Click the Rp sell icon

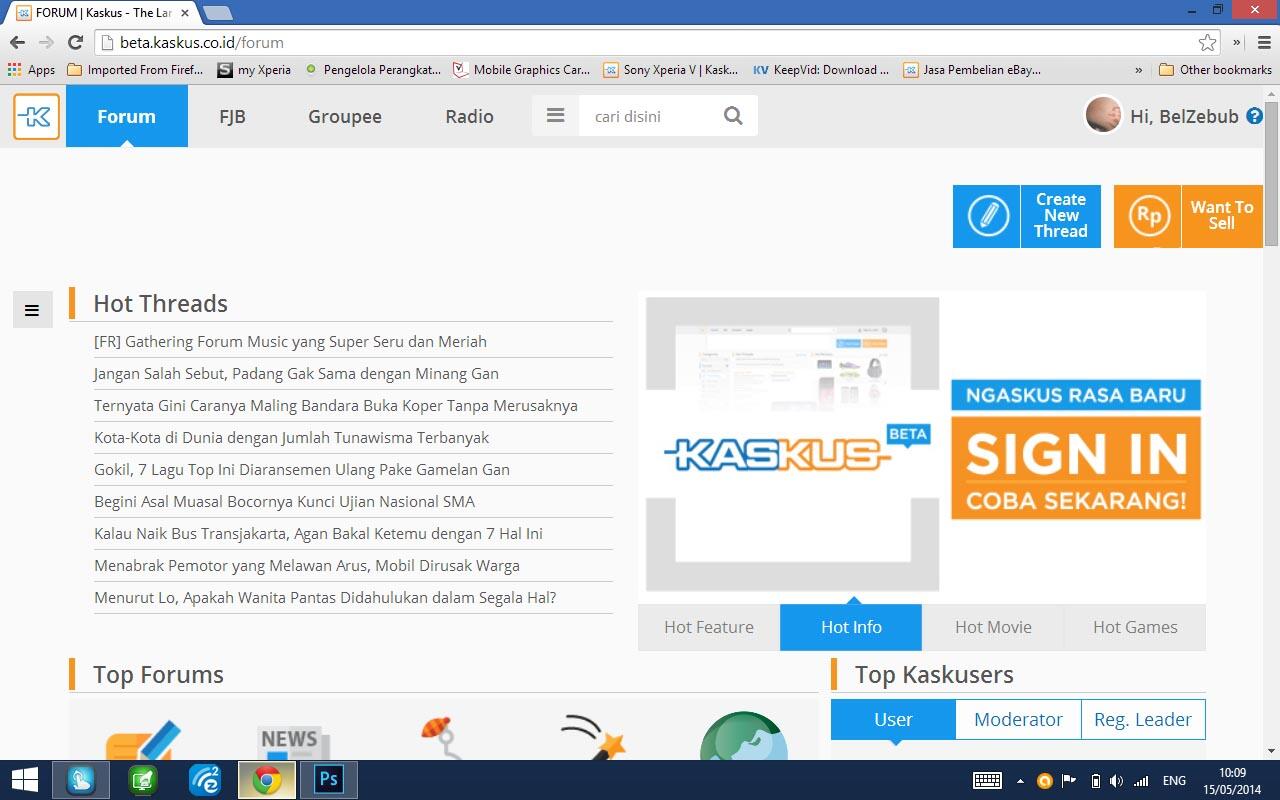point(1148,216)
